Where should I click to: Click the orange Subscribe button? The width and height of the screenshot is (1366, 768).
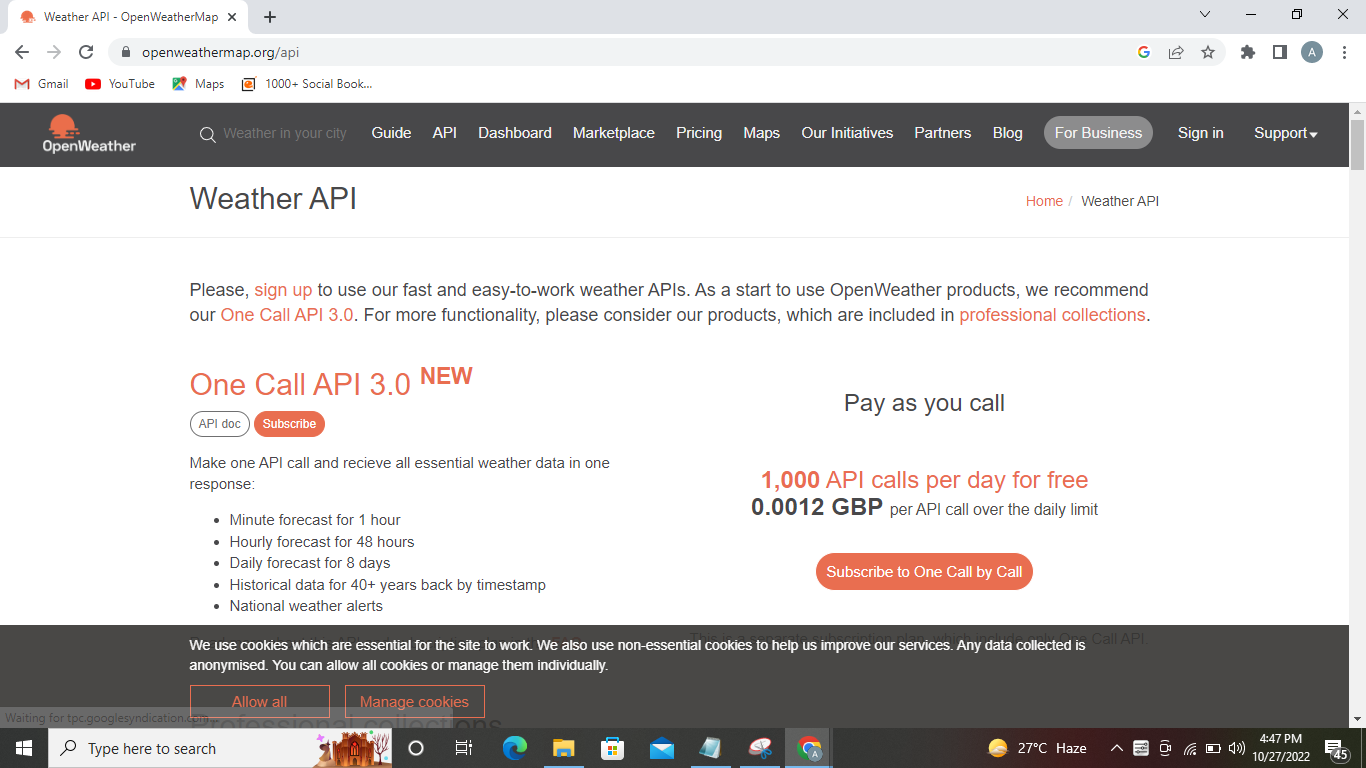(x=289, y=424)
